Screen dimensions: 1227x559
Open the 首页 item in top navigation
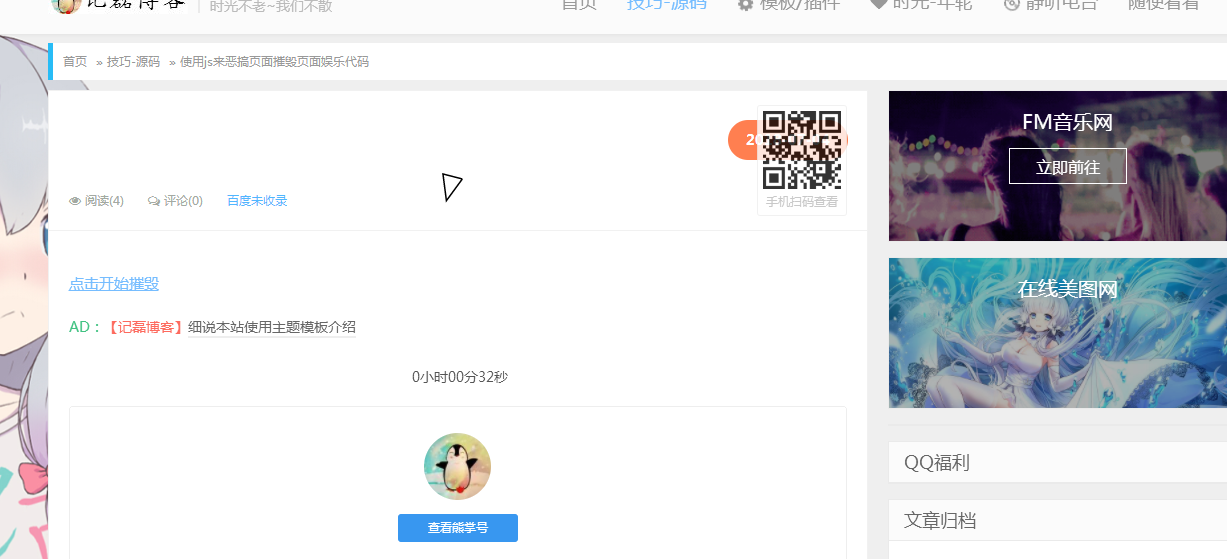(579, 5)
